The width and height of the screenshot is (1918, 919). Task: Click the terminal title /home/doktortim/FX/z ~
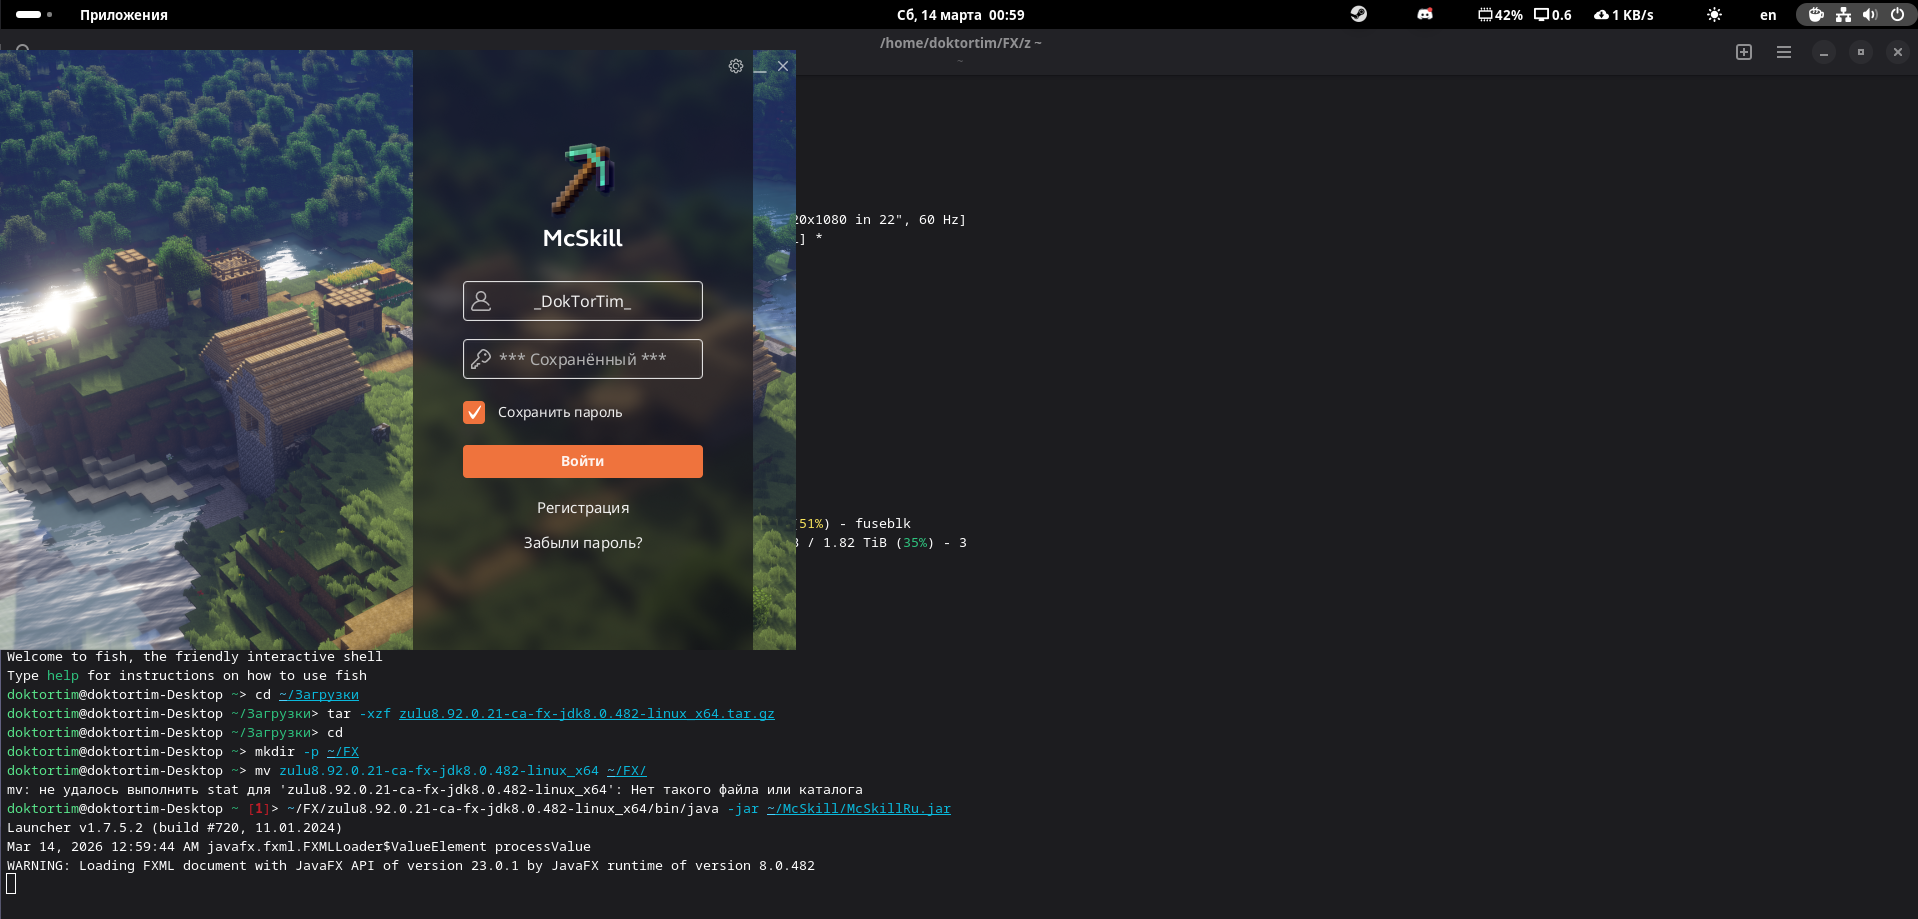pyautogui.click(x=961, y=43)
